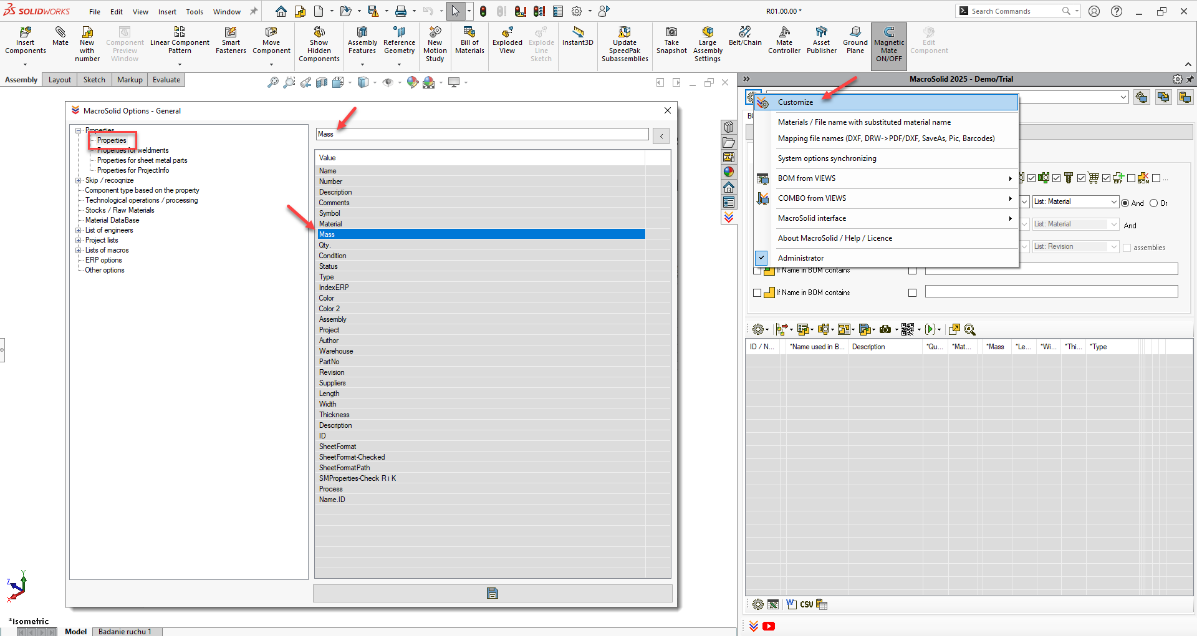Select the 'And' radio button
This screenshot has width=1197, height=638.
click(1125, 203)
